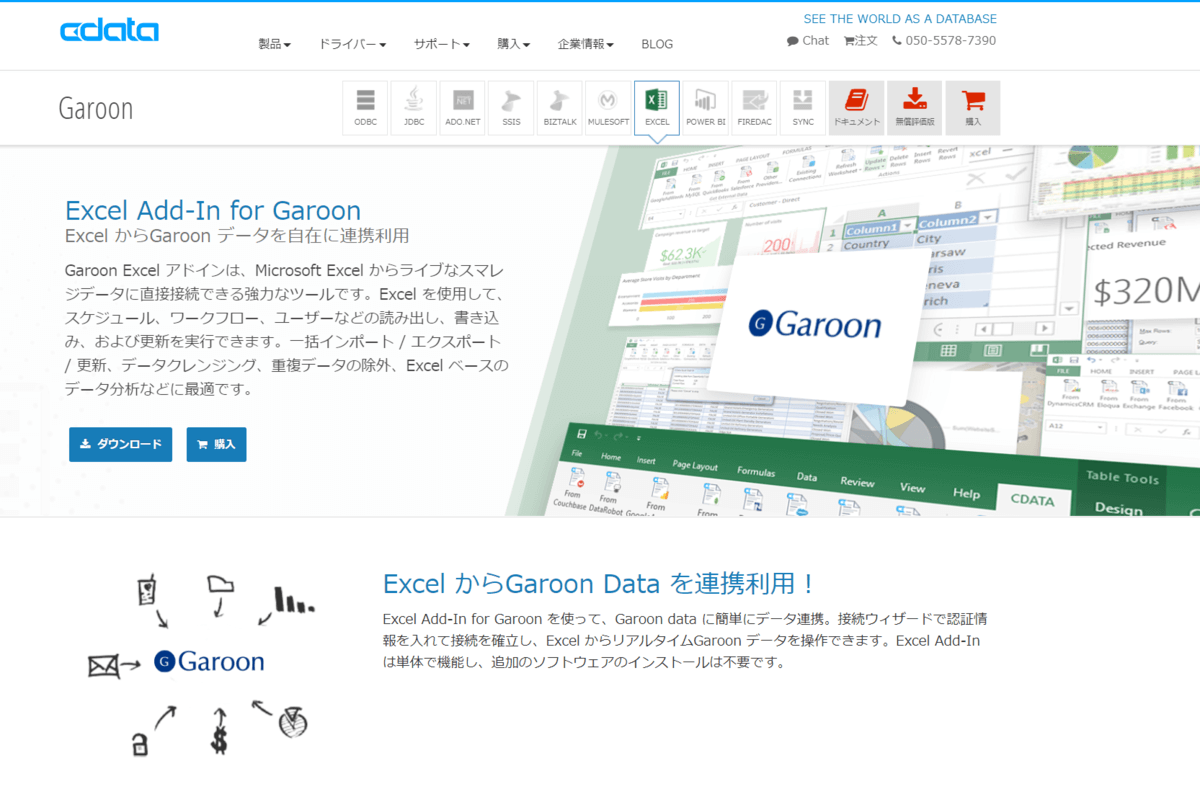Expand the ドライバー menu
This screenshot has height=802, width=1200.
(x=352, y=44)
